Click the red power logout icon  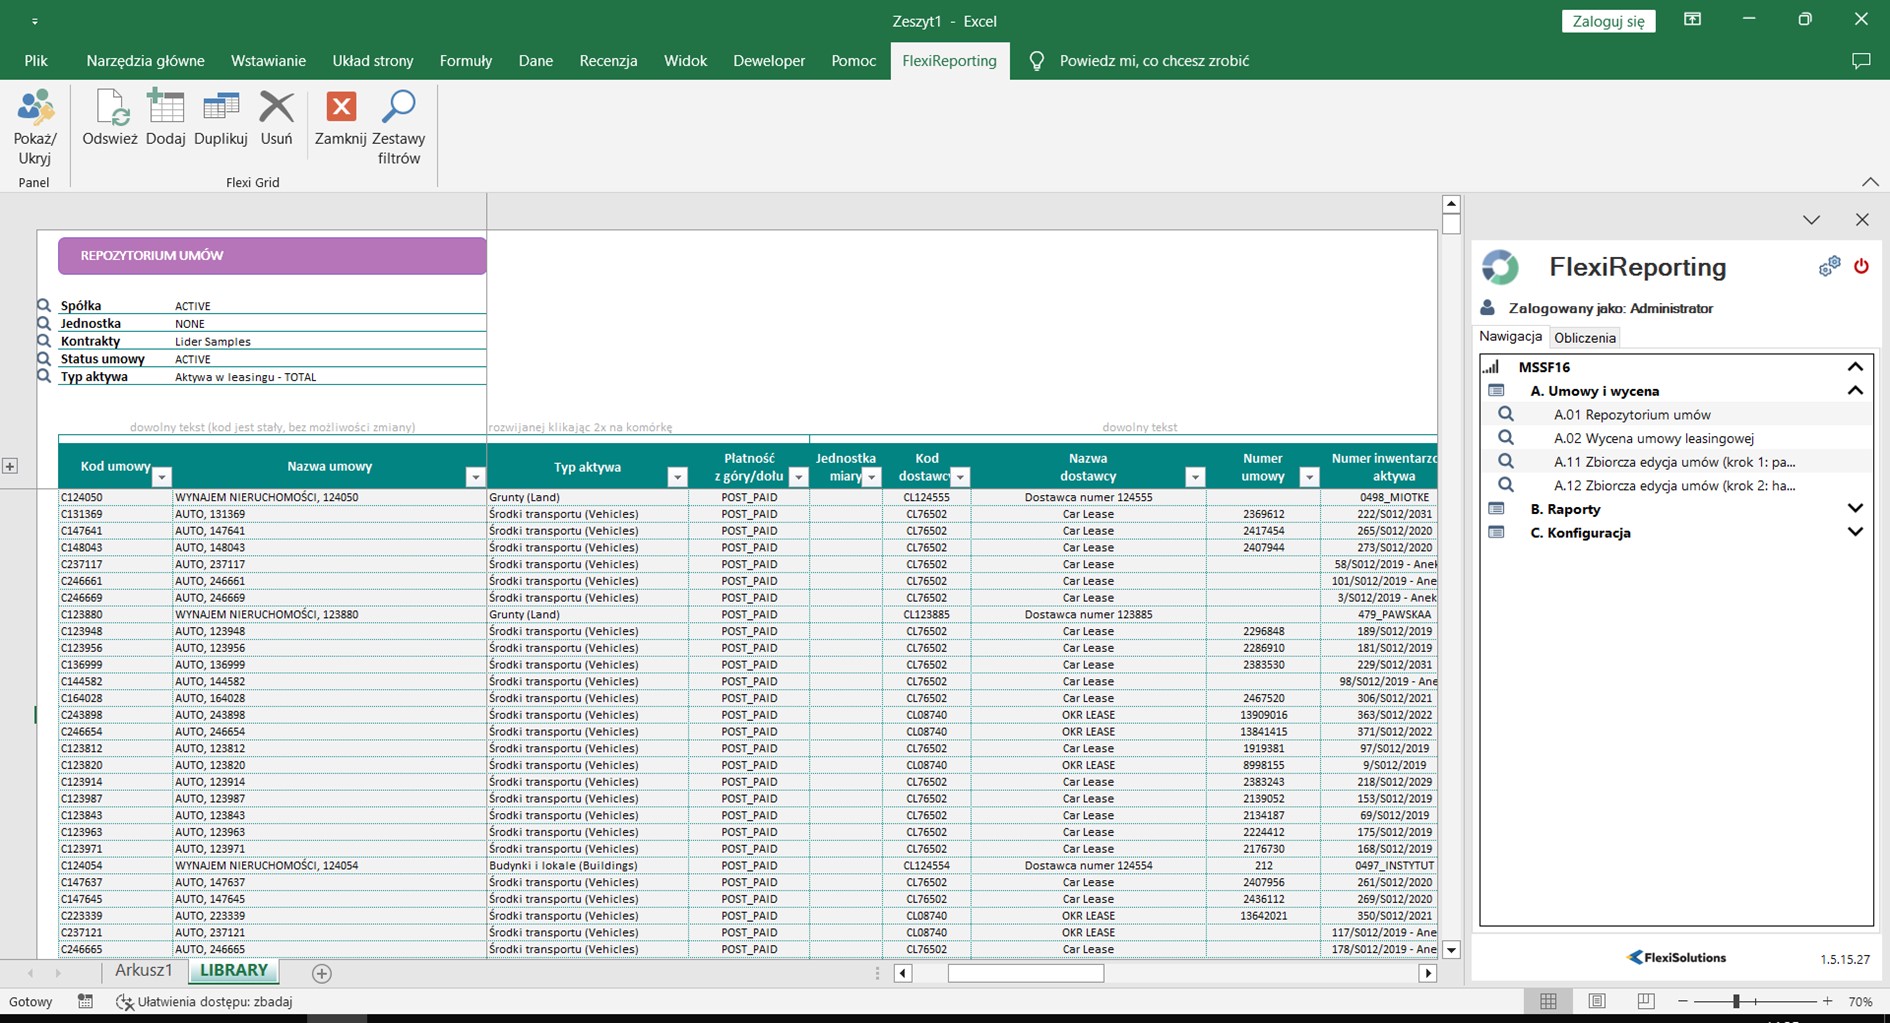click(x=1861, y=266)
